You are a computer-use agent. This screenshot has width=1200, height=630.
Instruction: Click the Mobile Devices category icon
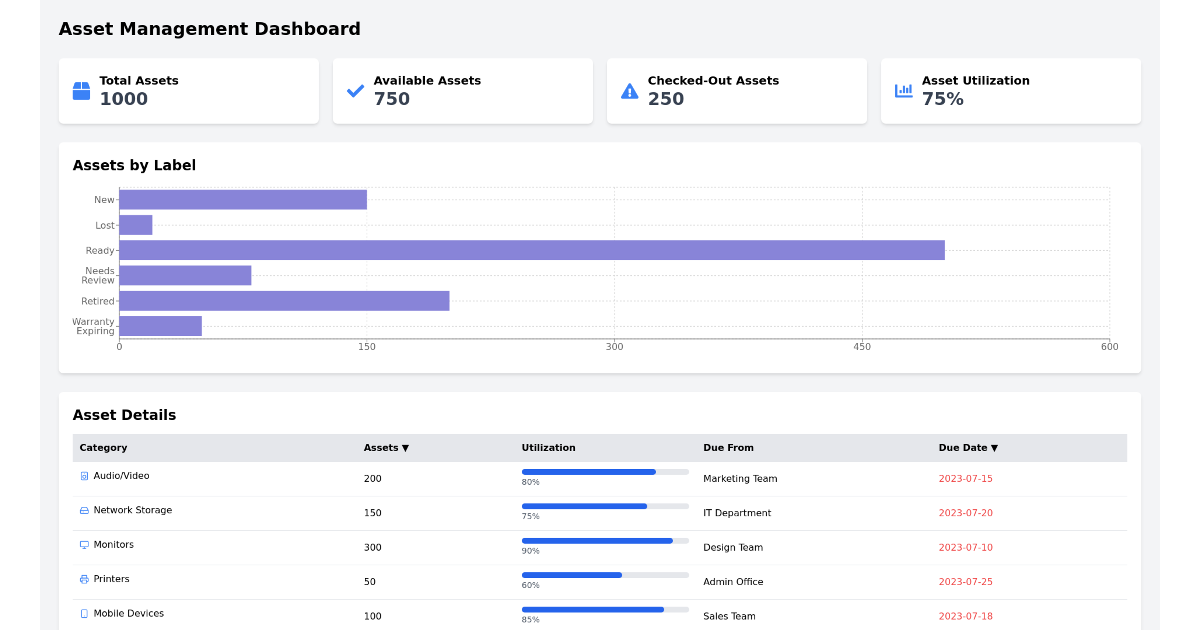point(85,614)
